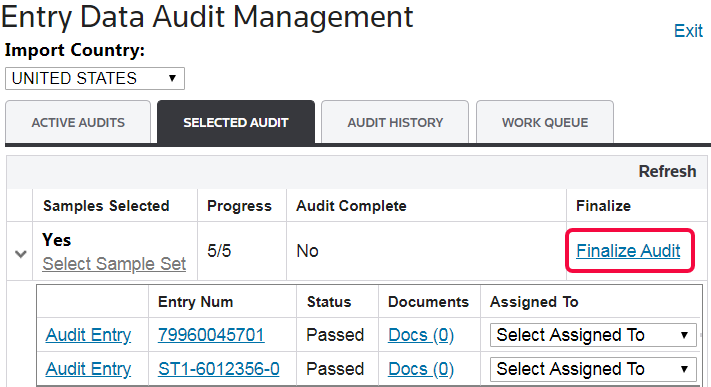Open the Audit History tab
711x387 pixels.
395,122
